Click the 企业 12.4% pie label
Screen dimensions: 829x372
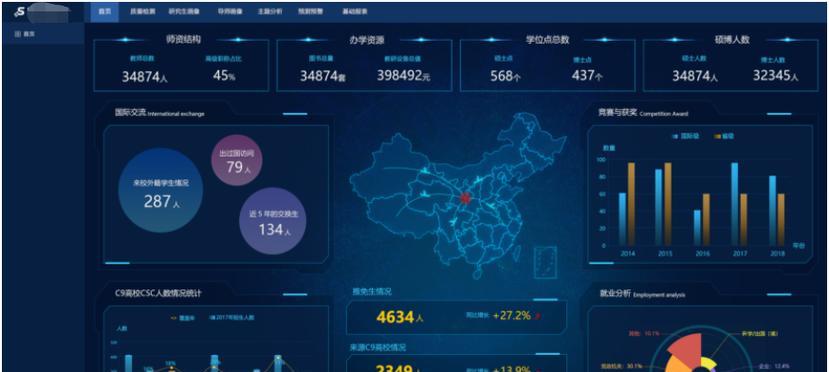[774, 366]
